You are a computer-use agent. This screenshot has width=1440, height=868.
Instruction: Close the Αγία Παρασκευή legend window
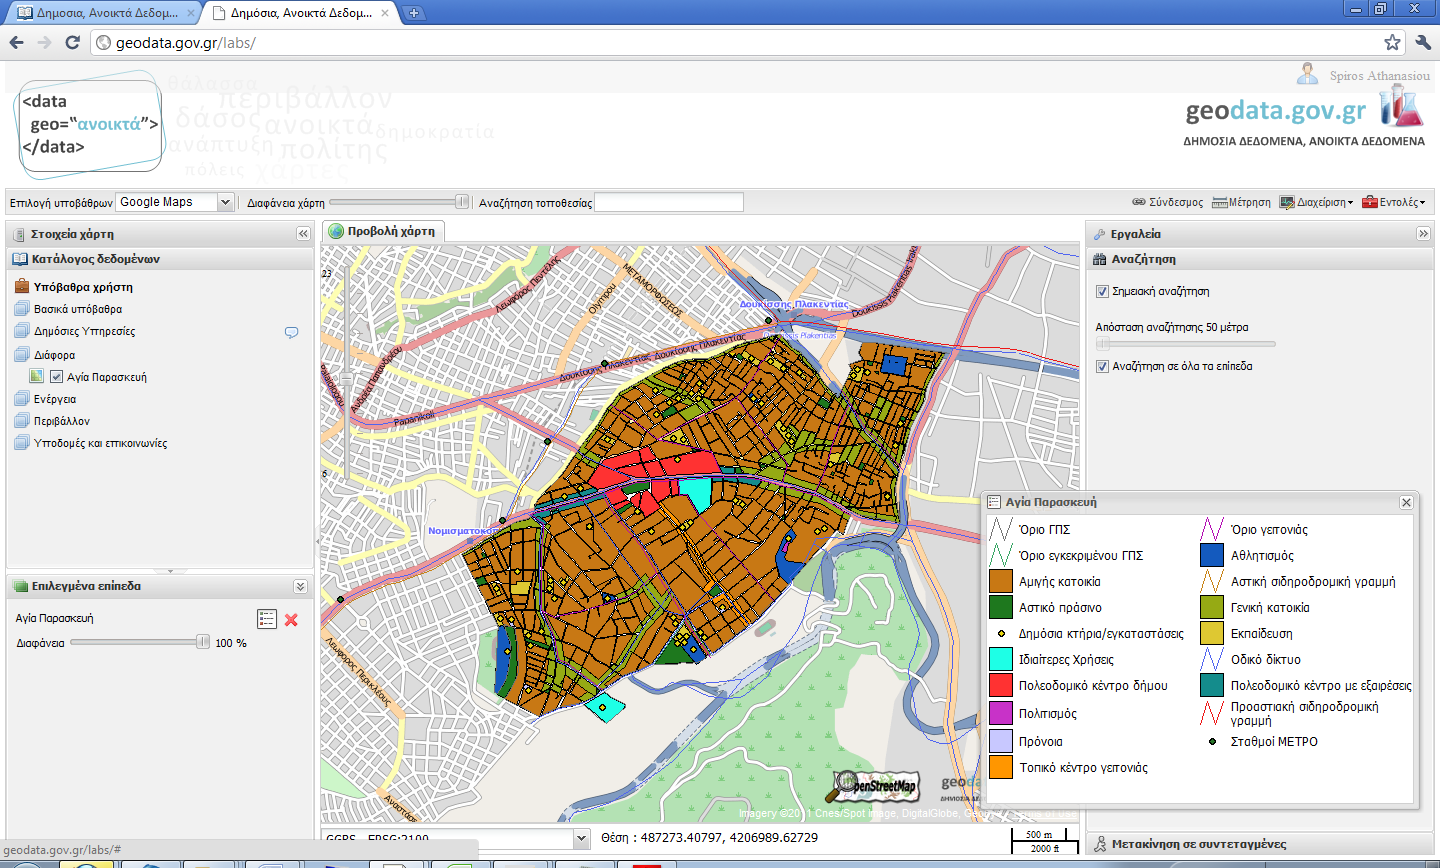(x=1406, y=503)
